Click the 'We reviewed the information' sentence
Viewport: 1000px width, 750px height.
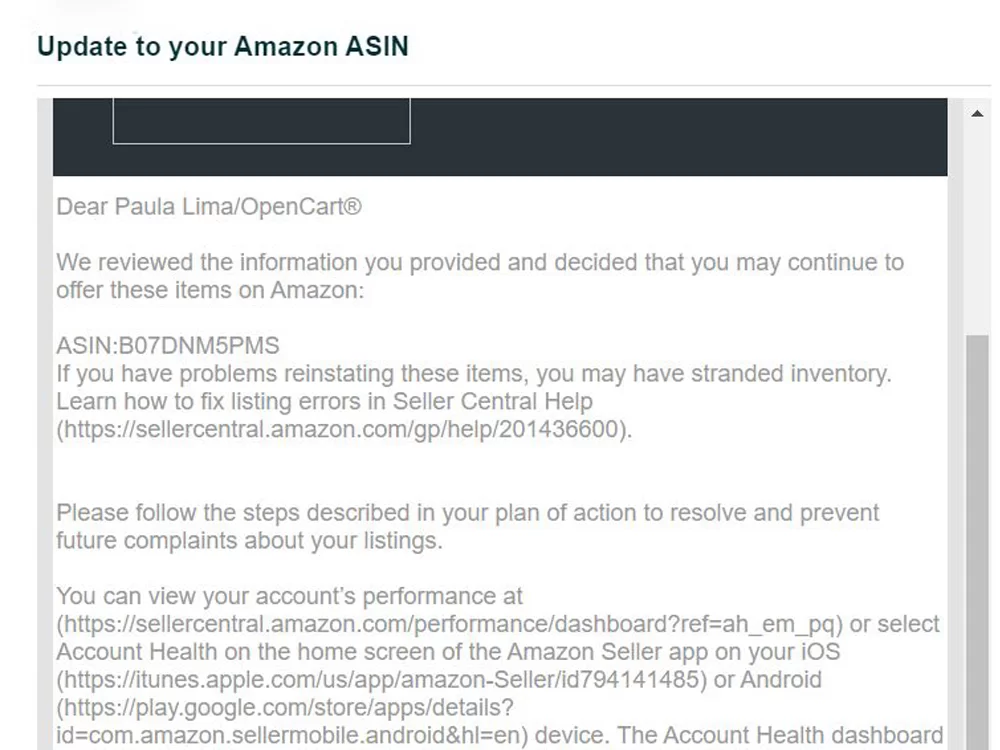click(x=480, y=276)
